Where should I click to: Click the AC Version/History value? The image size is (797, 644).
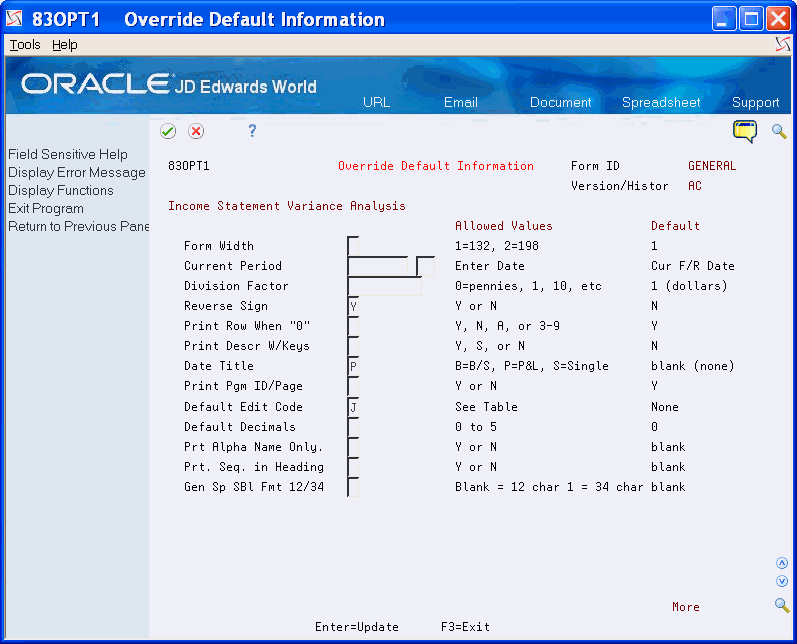coord(694,186)
